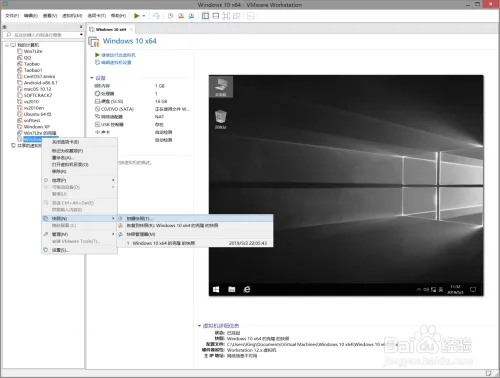500x378 pixels.
Task: Open the 文件(F) menu
Action: (x=12, y=16)
